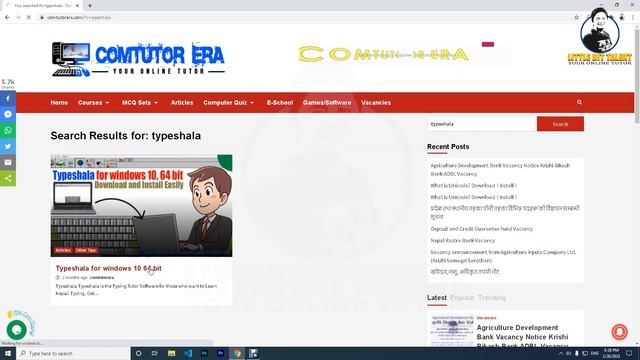Expand the Computer Quiz dropdown menu
640x360 pixels.
tap(229, 102)
